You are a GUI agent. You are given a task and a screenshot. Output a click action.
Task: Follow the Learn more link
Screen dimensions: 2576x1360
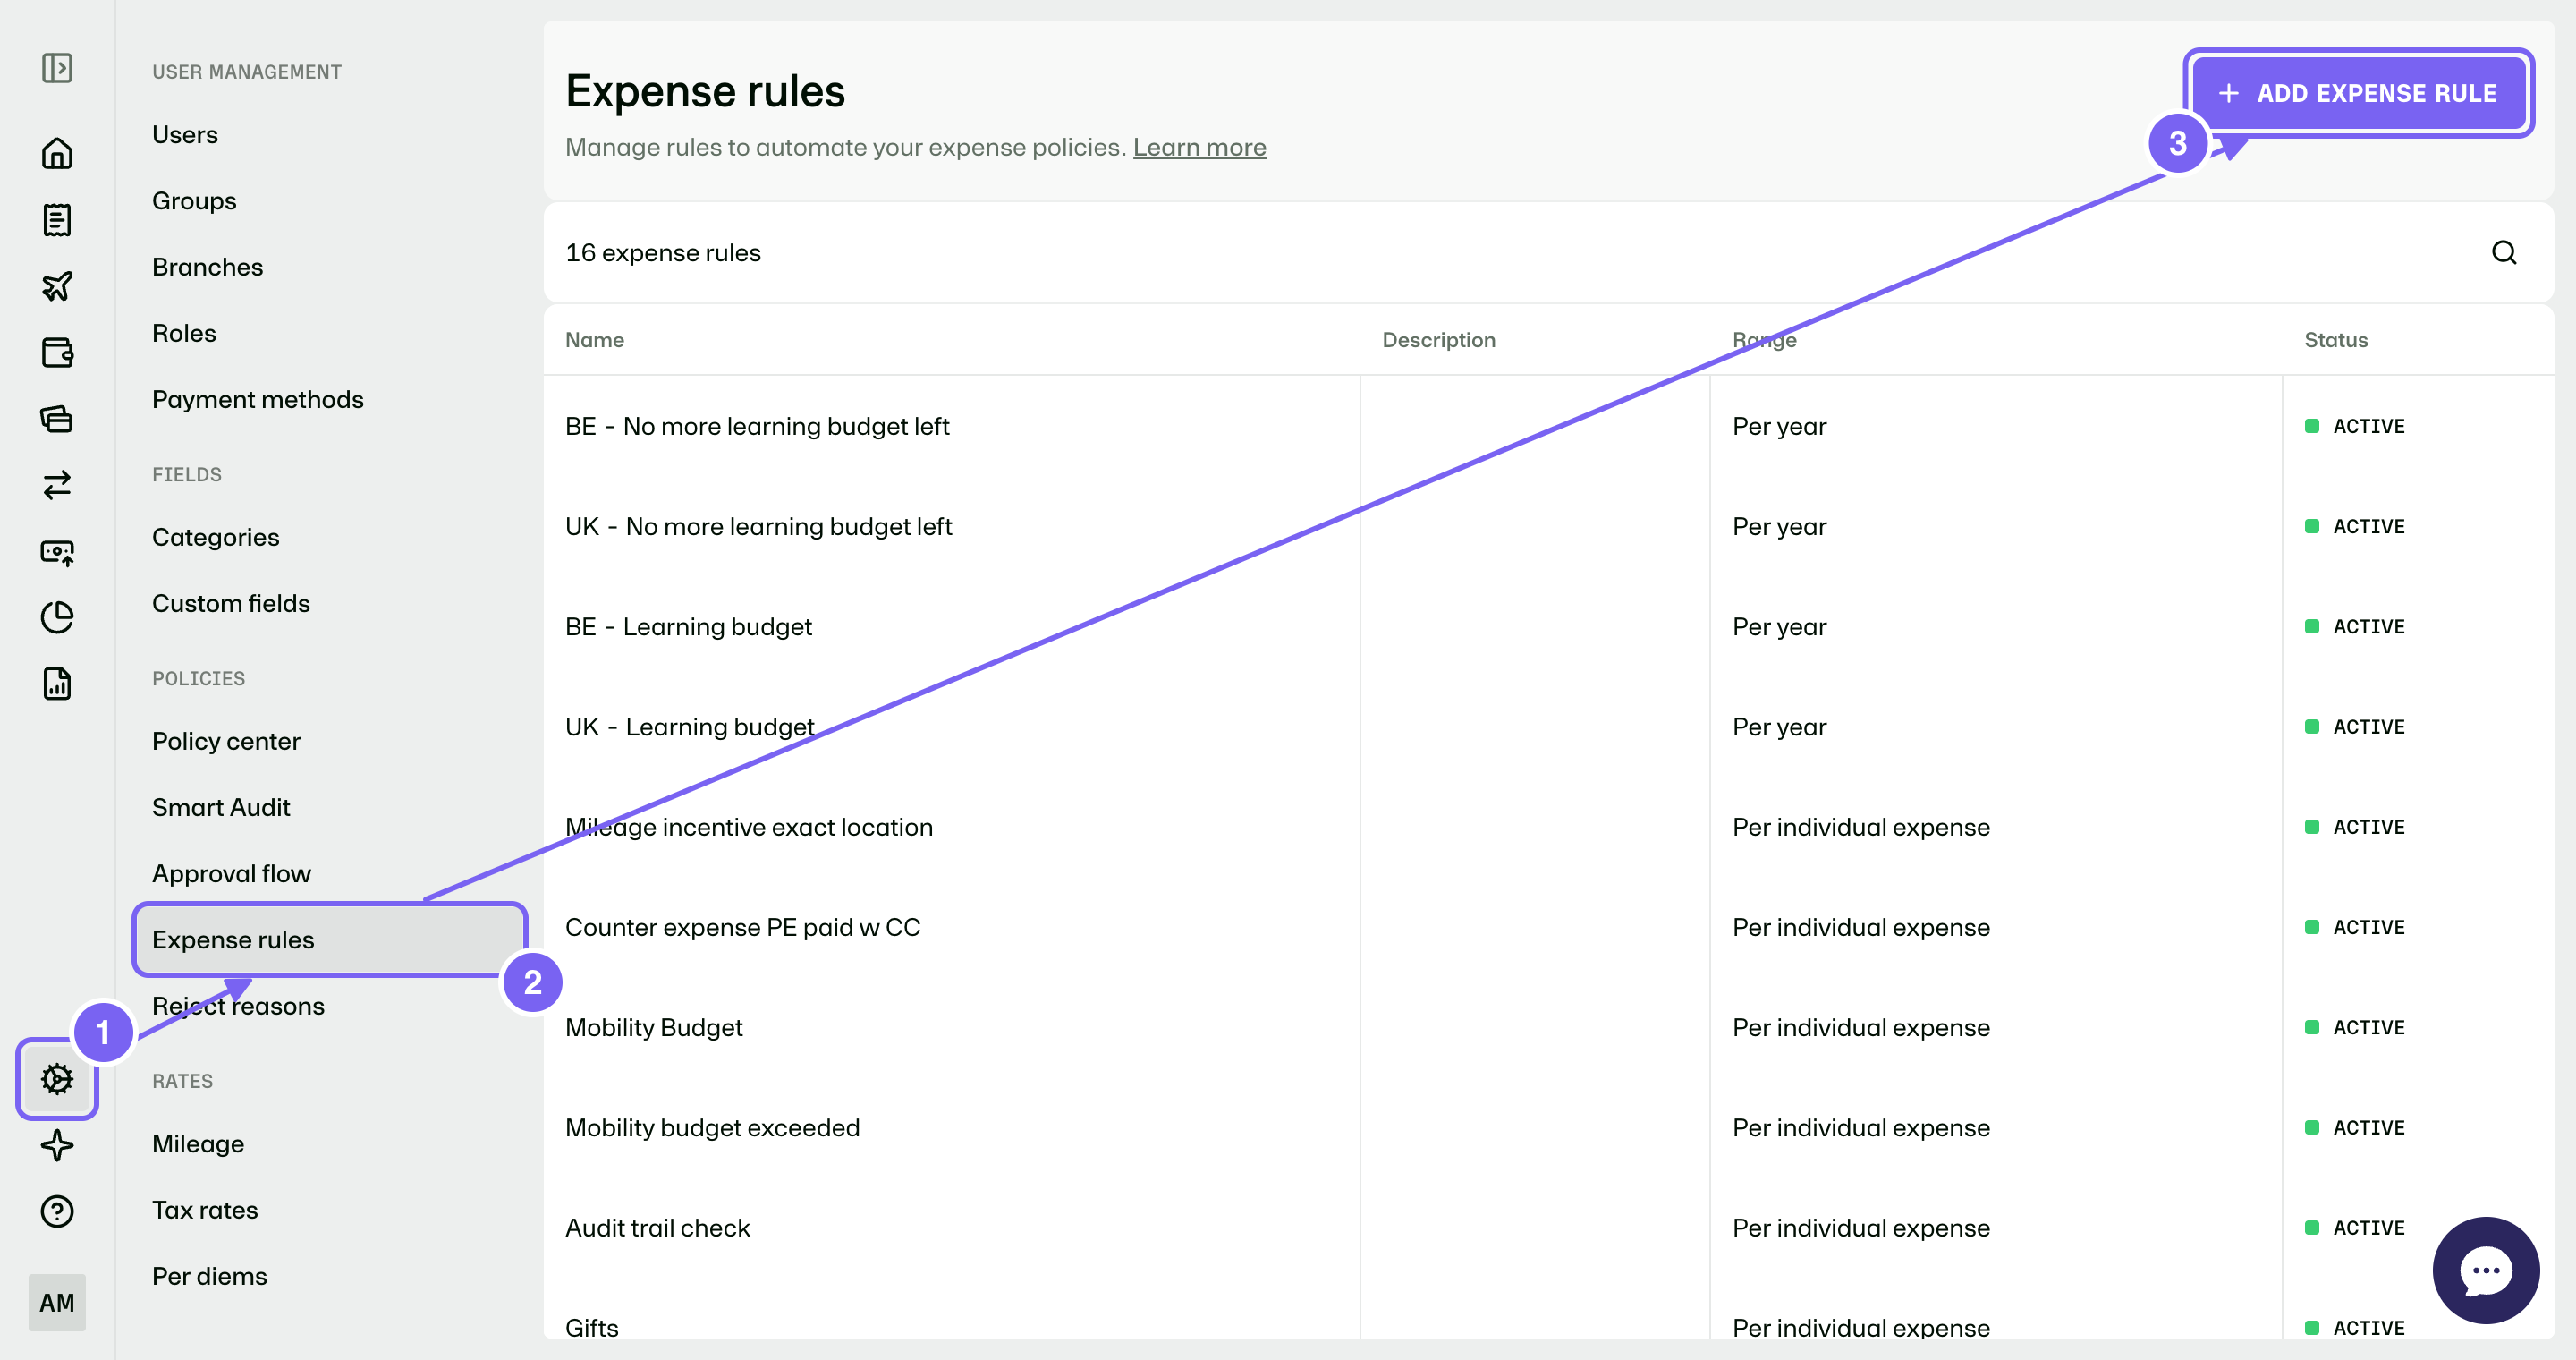1199,147
